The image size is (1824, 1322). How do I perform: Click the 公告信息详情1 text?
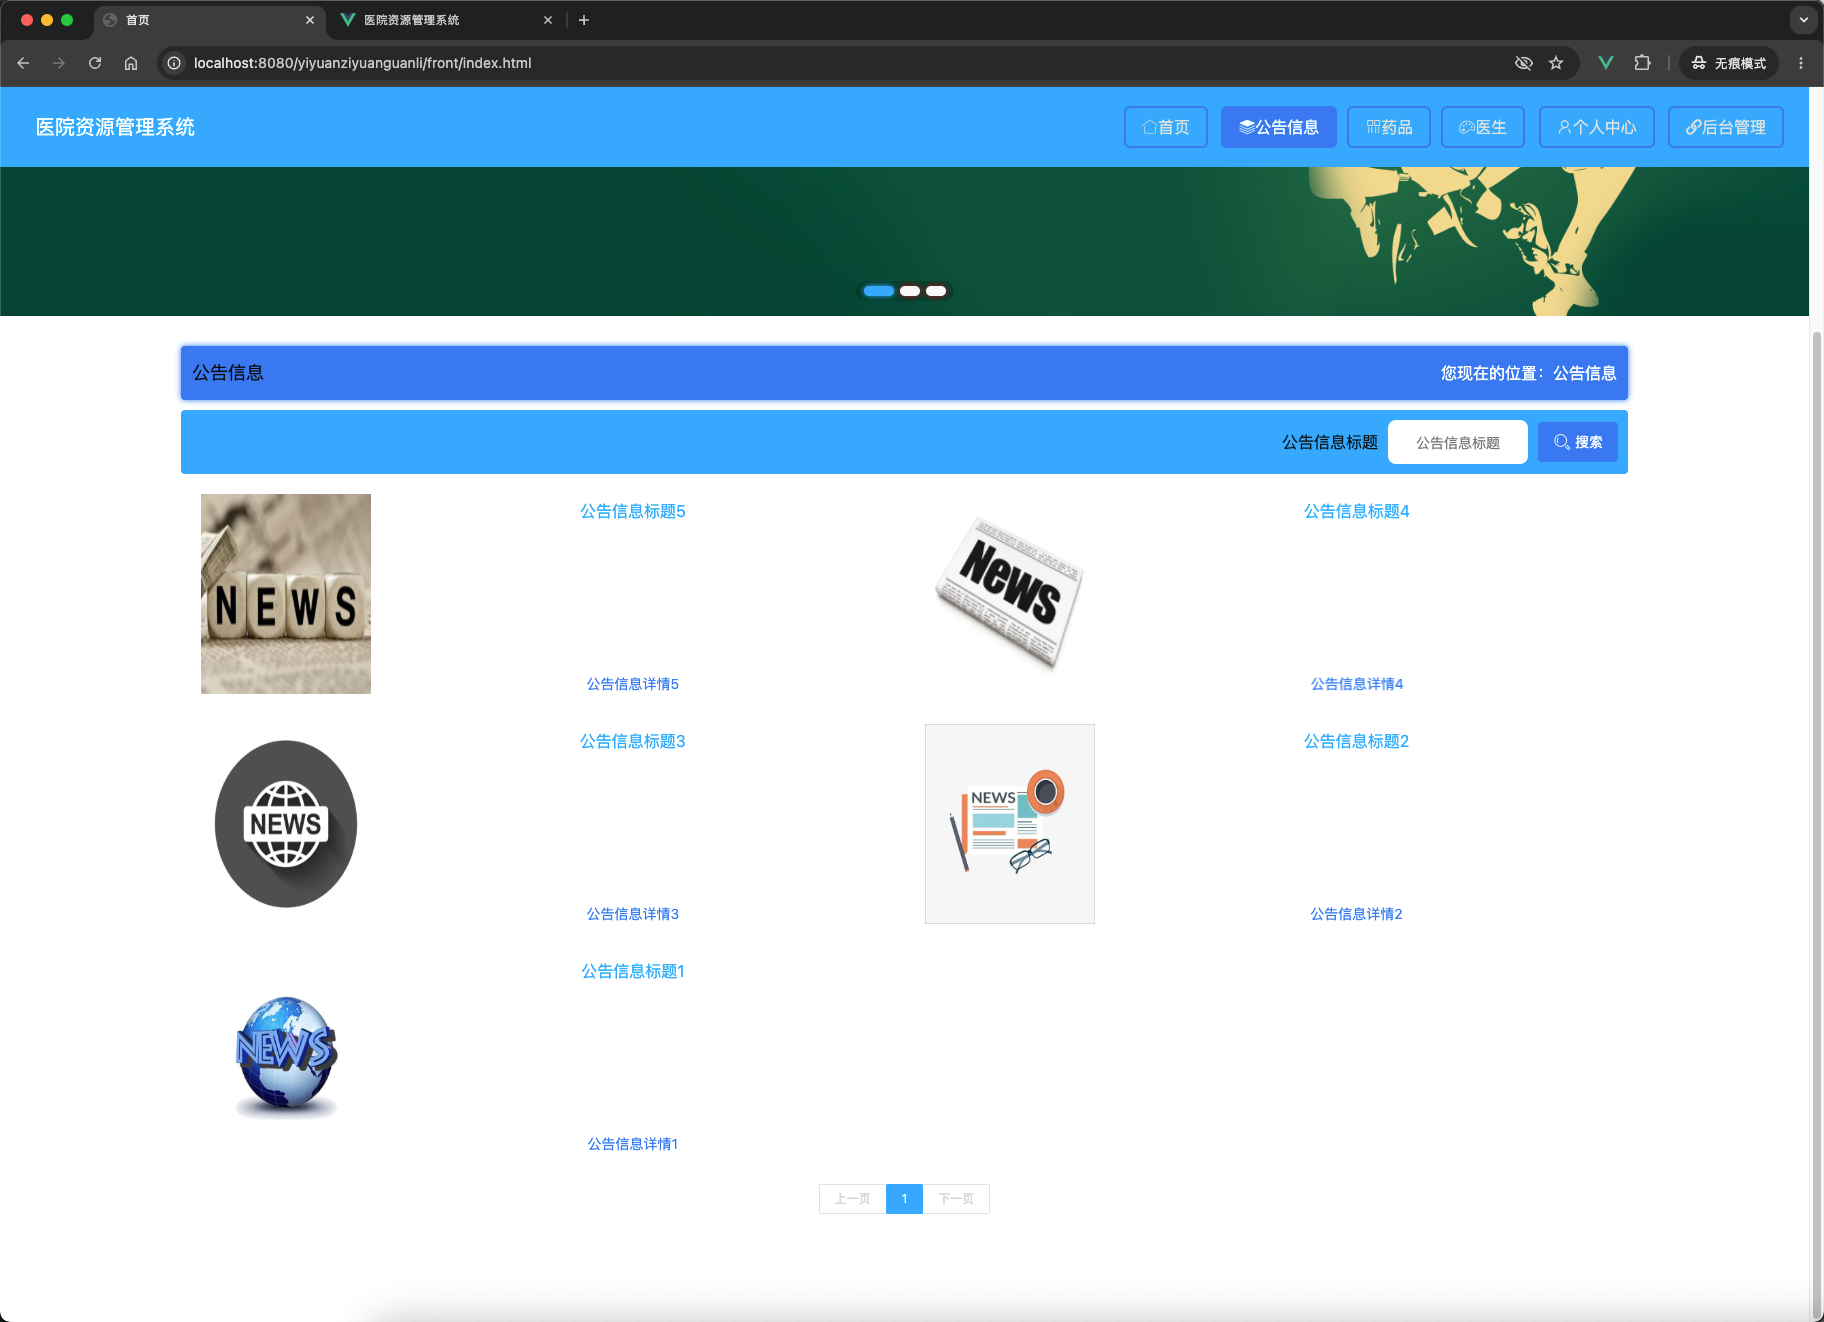(633, 1144)
